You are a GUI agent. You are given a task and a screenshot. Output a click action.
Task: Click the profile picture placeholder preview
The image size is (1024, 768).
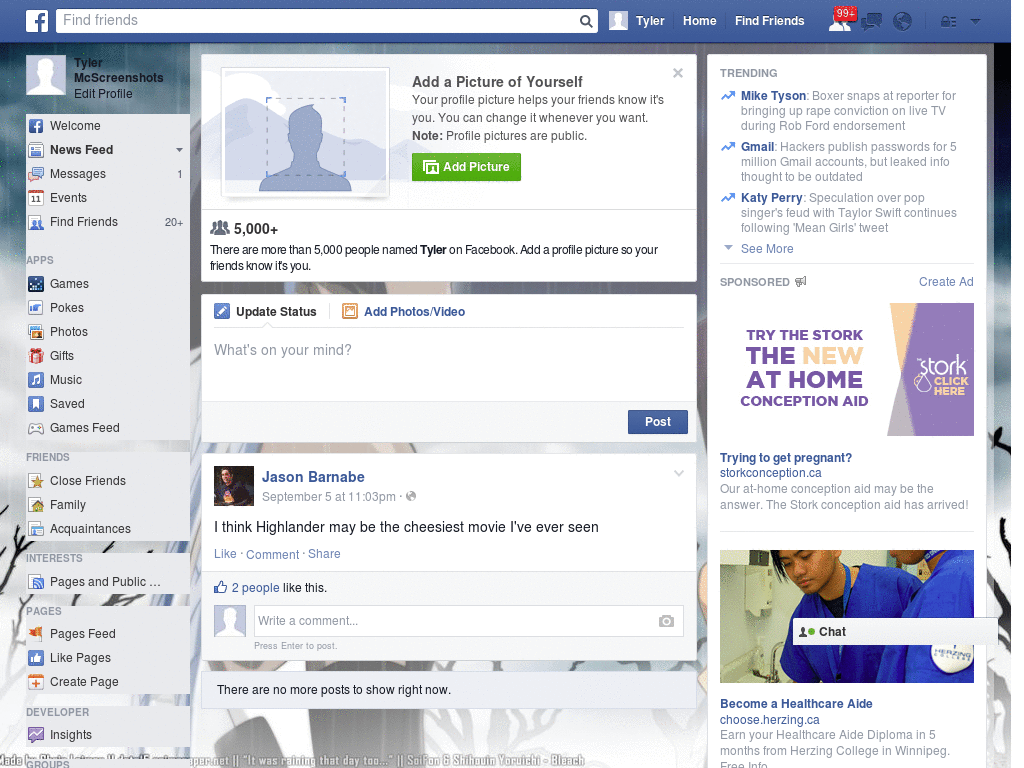tap(306, 133)
